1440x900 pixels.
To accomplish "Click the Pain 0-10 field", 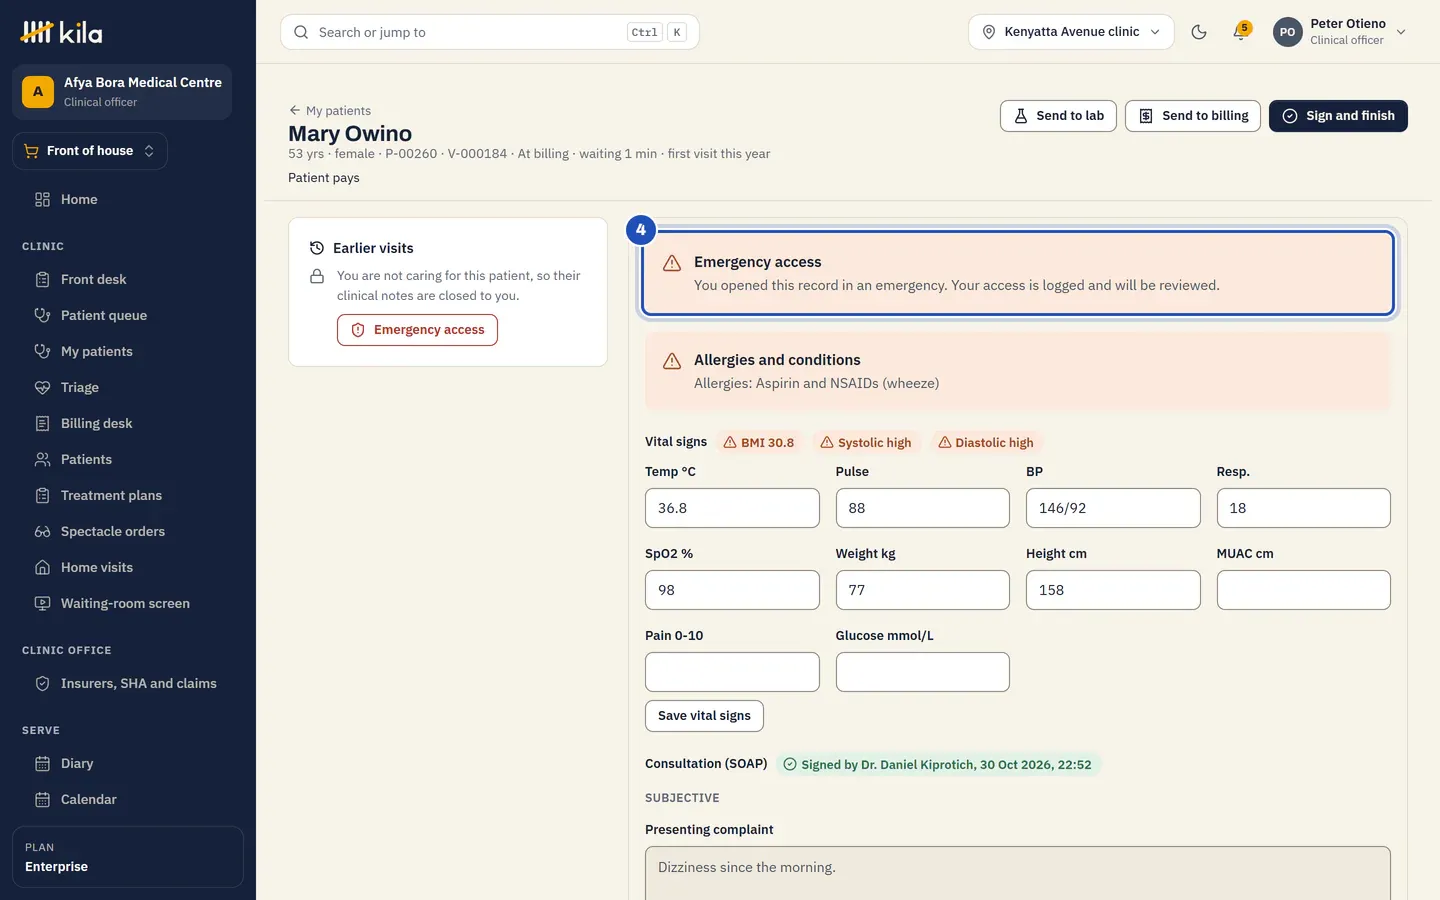I will 732,672.
